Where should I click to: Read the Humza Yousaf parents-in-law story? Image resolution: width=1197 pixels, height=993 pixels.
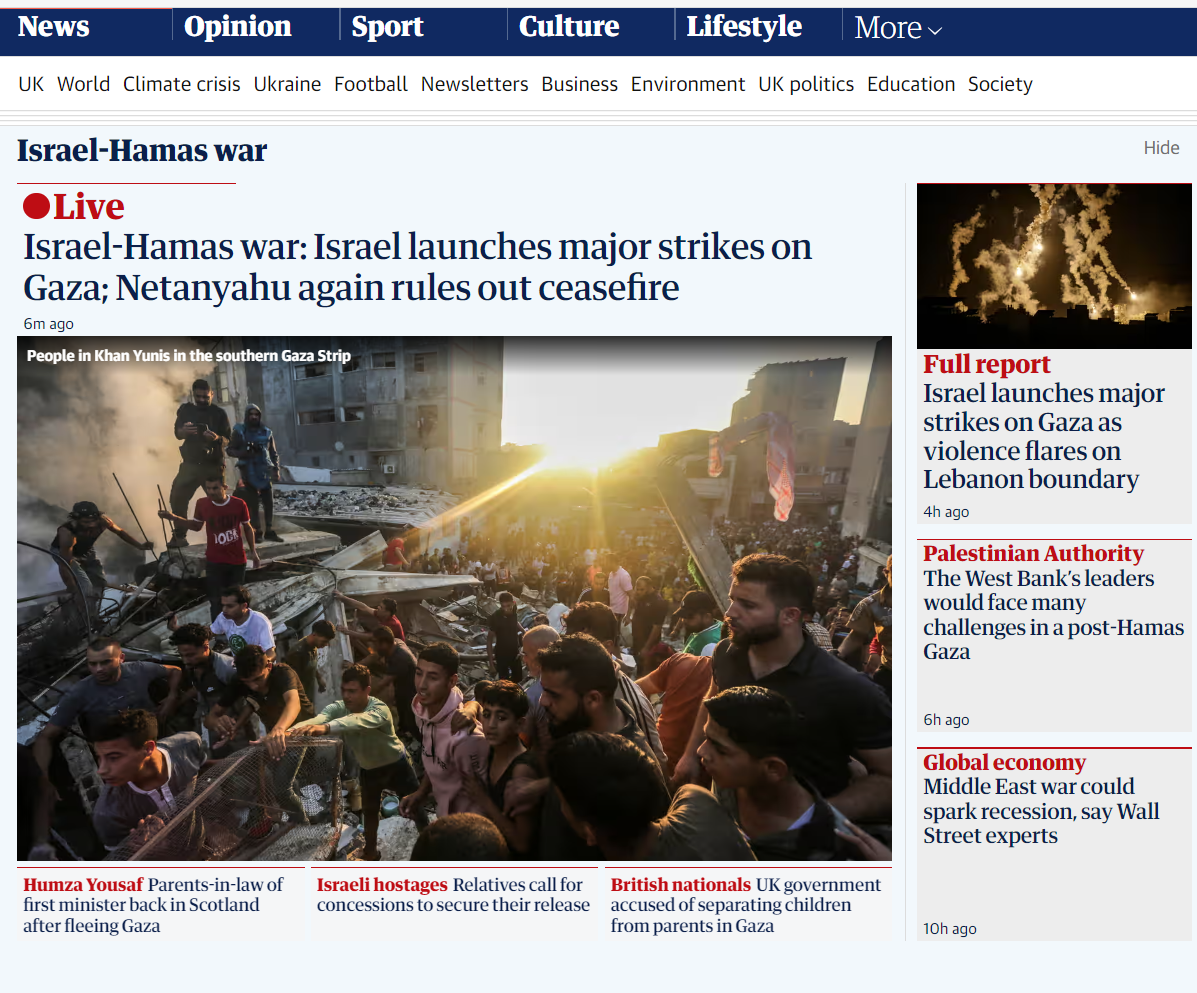[153, 905]
